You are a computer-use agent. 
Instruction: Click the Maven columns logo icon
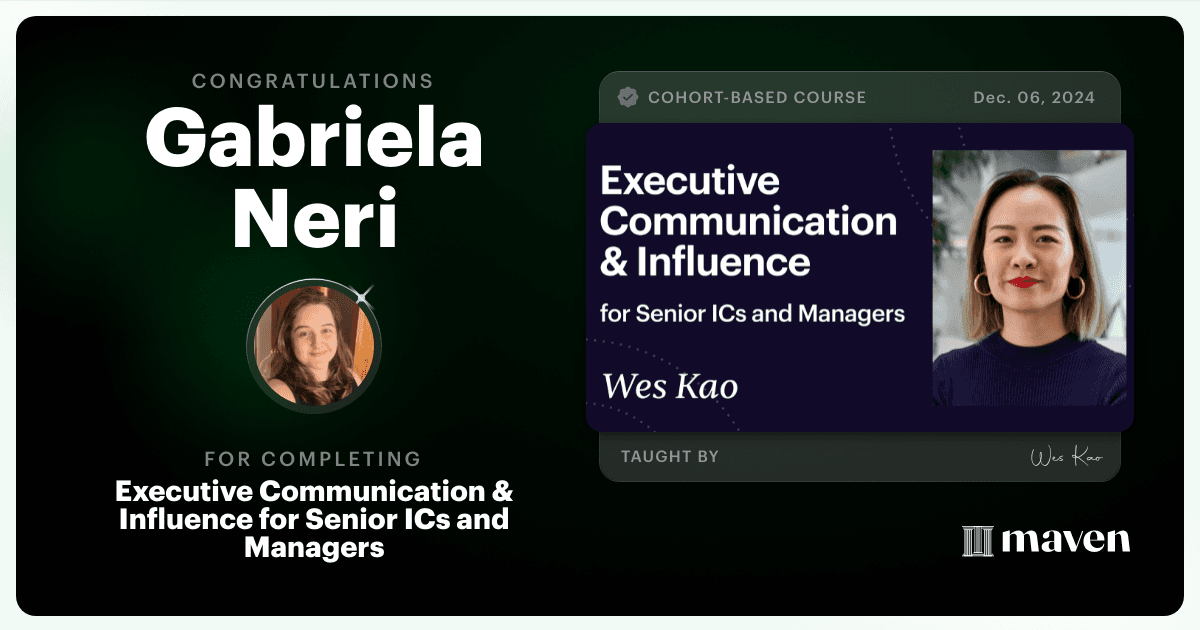(x=977, y=541)
